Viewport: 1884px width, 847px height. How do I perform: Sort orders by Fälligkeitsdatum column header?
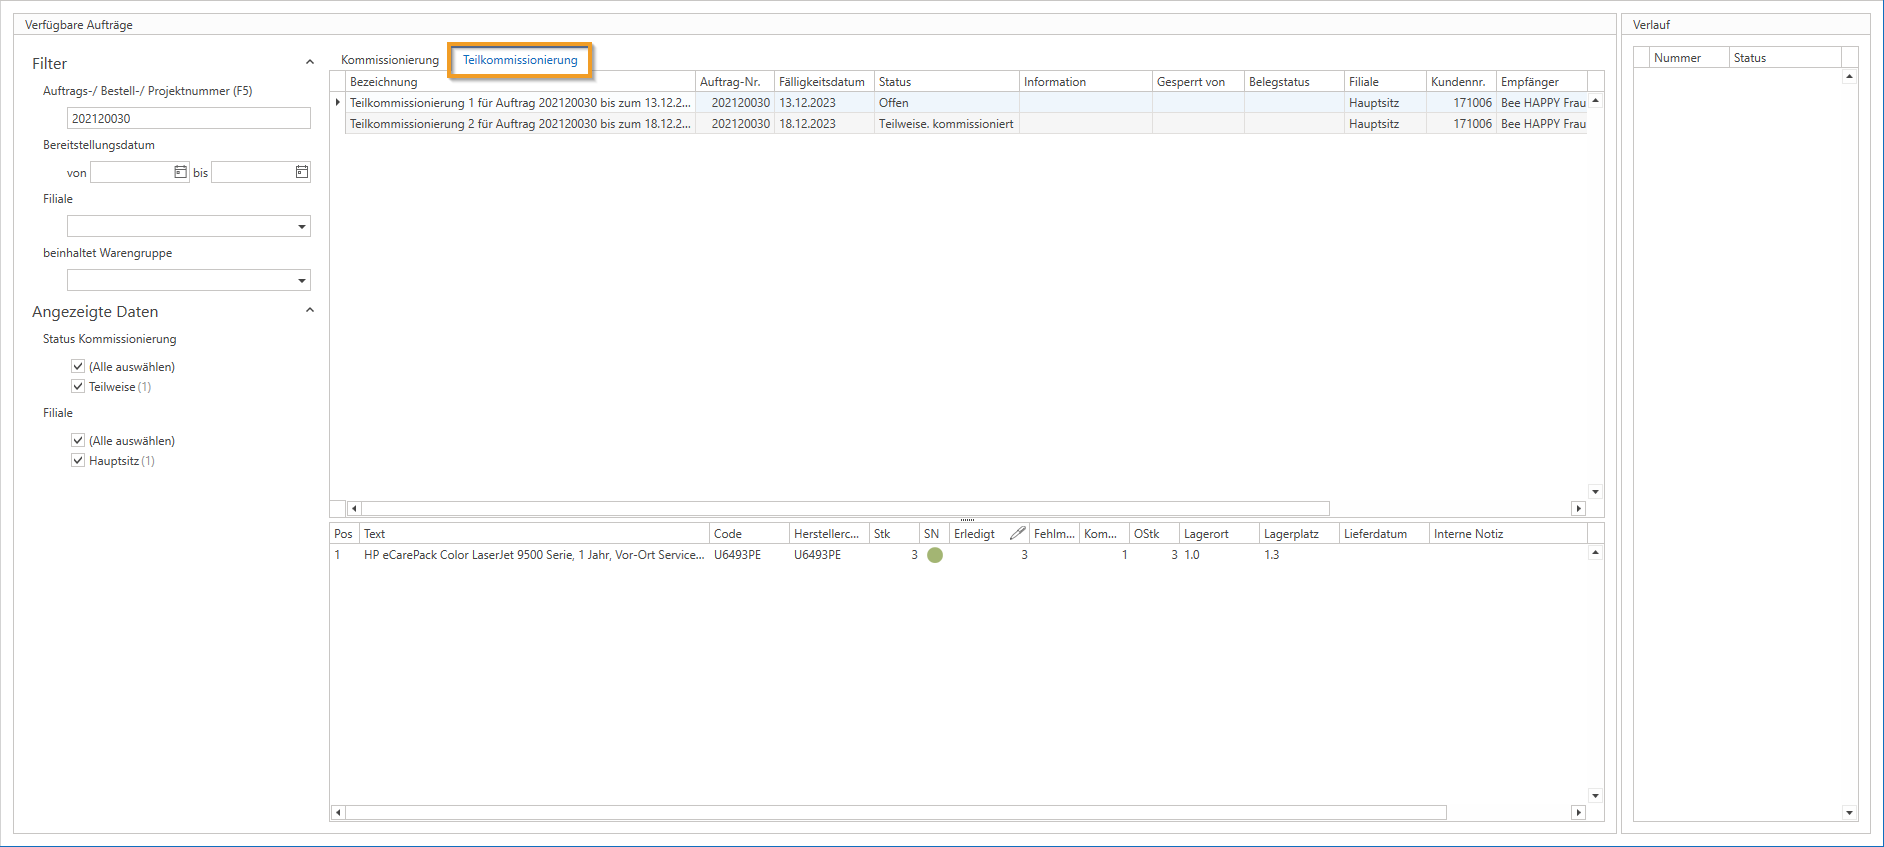point(822,82)
